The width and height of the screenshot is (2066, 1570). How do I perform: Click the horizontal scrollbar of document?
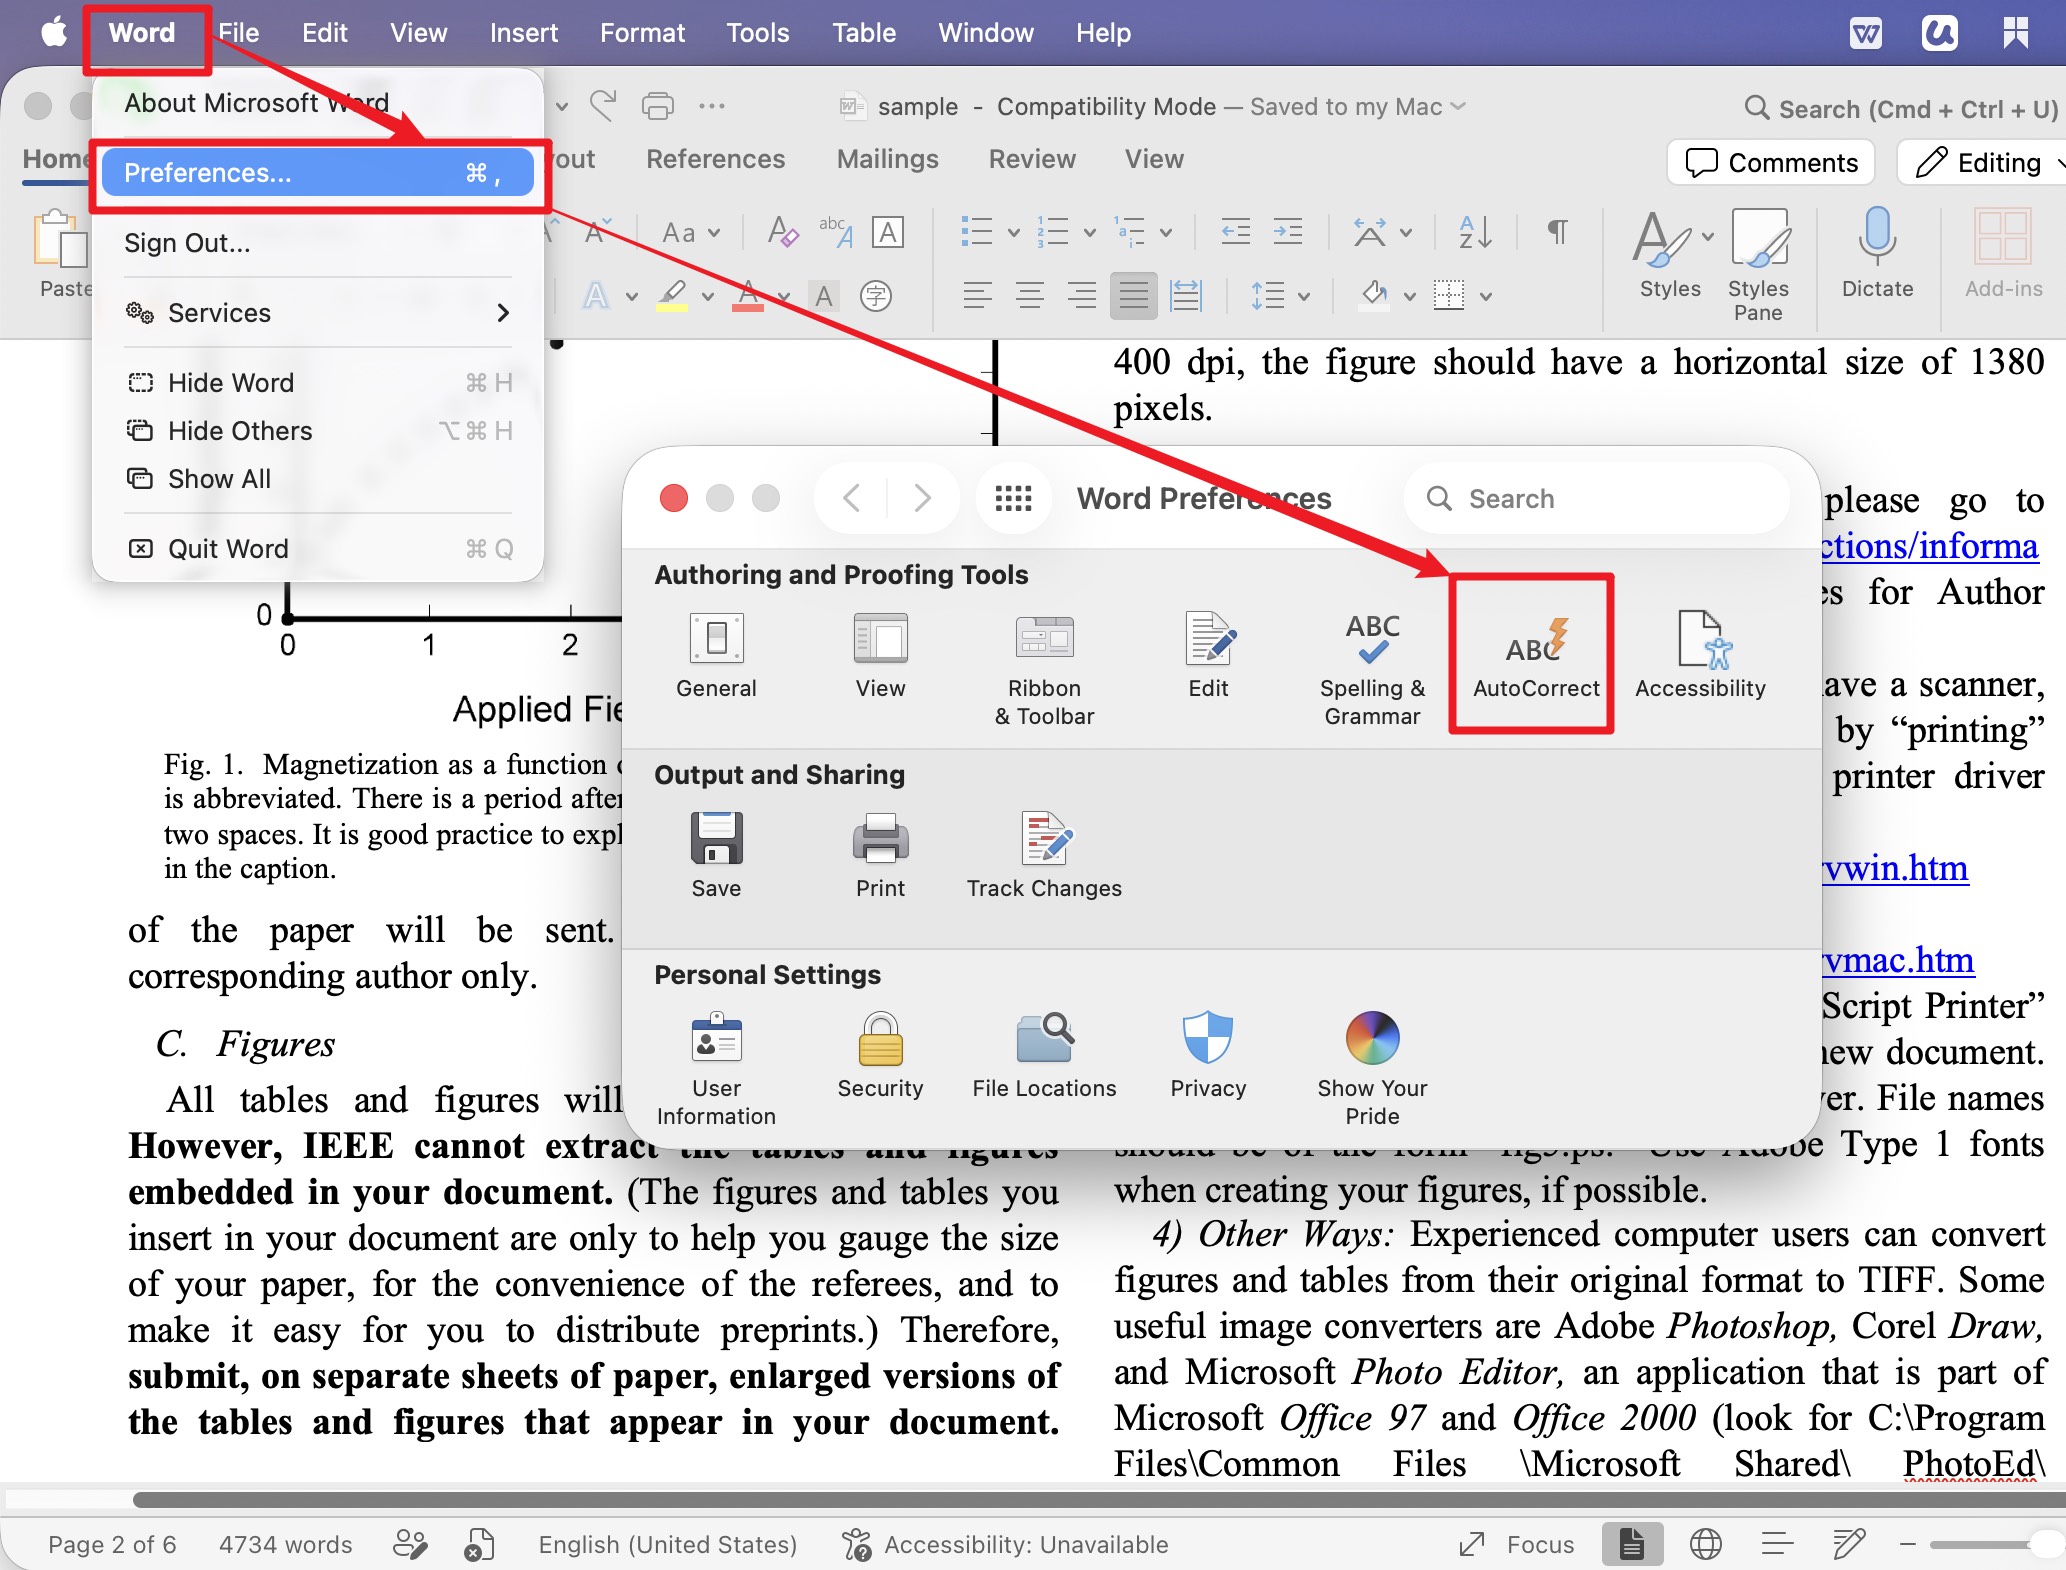point(1097,1499)
